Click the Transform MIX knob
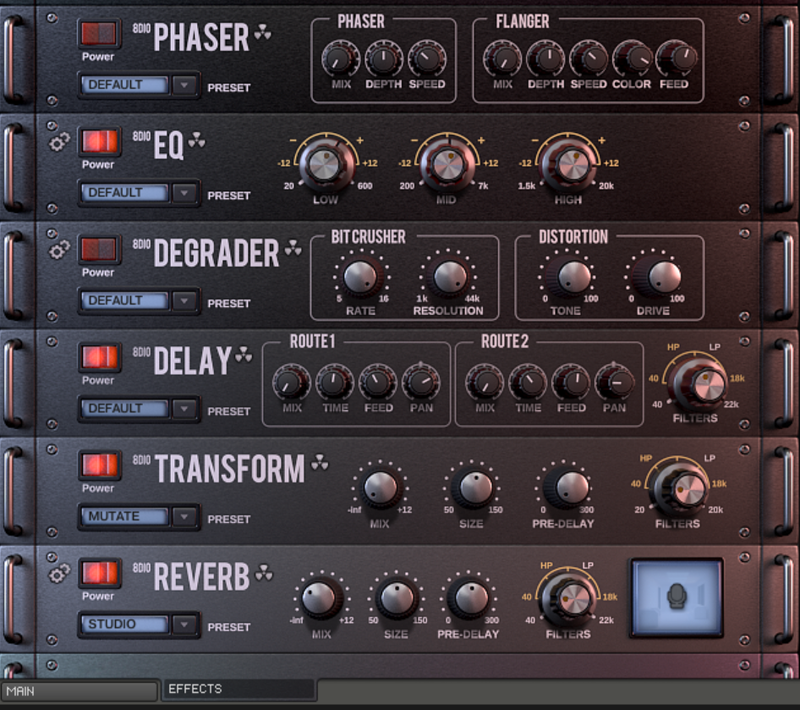Image resolution: width=800 pixels, height=710 pixels. (380, 487)
